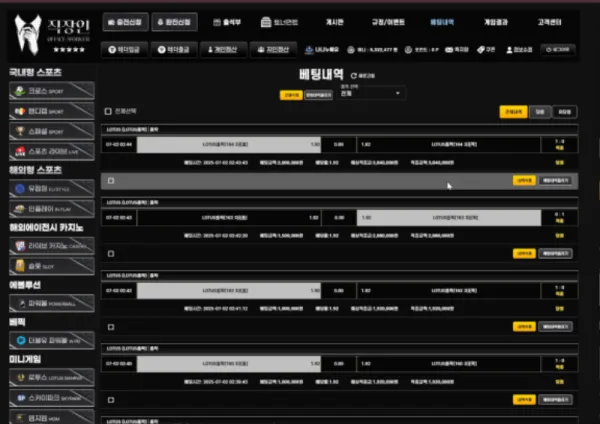Open the 쿠폰 tag icon in header

point(481,50)
